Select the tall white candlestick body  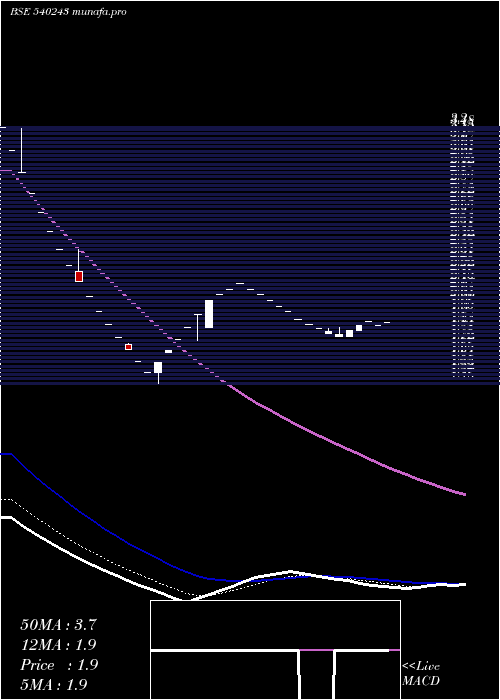click(209, 314)
